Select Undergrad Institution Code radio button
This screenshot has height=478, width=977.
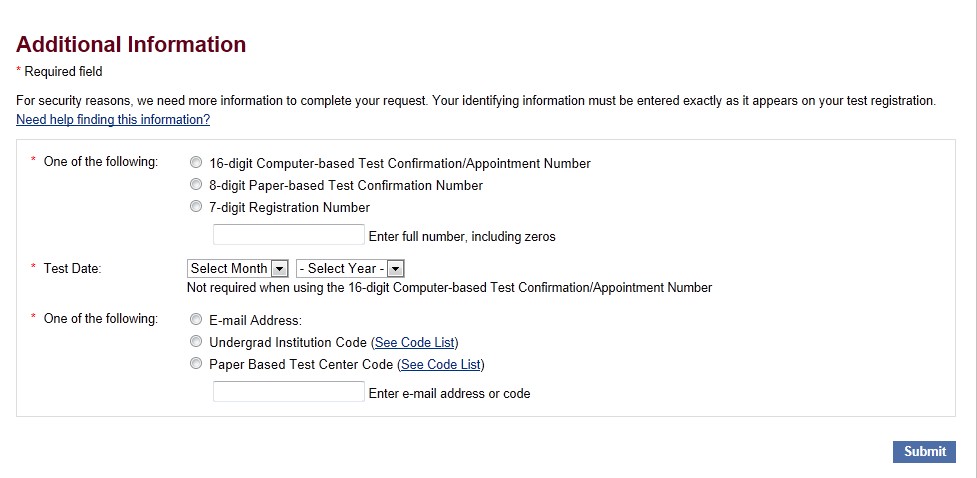[196, 342]
